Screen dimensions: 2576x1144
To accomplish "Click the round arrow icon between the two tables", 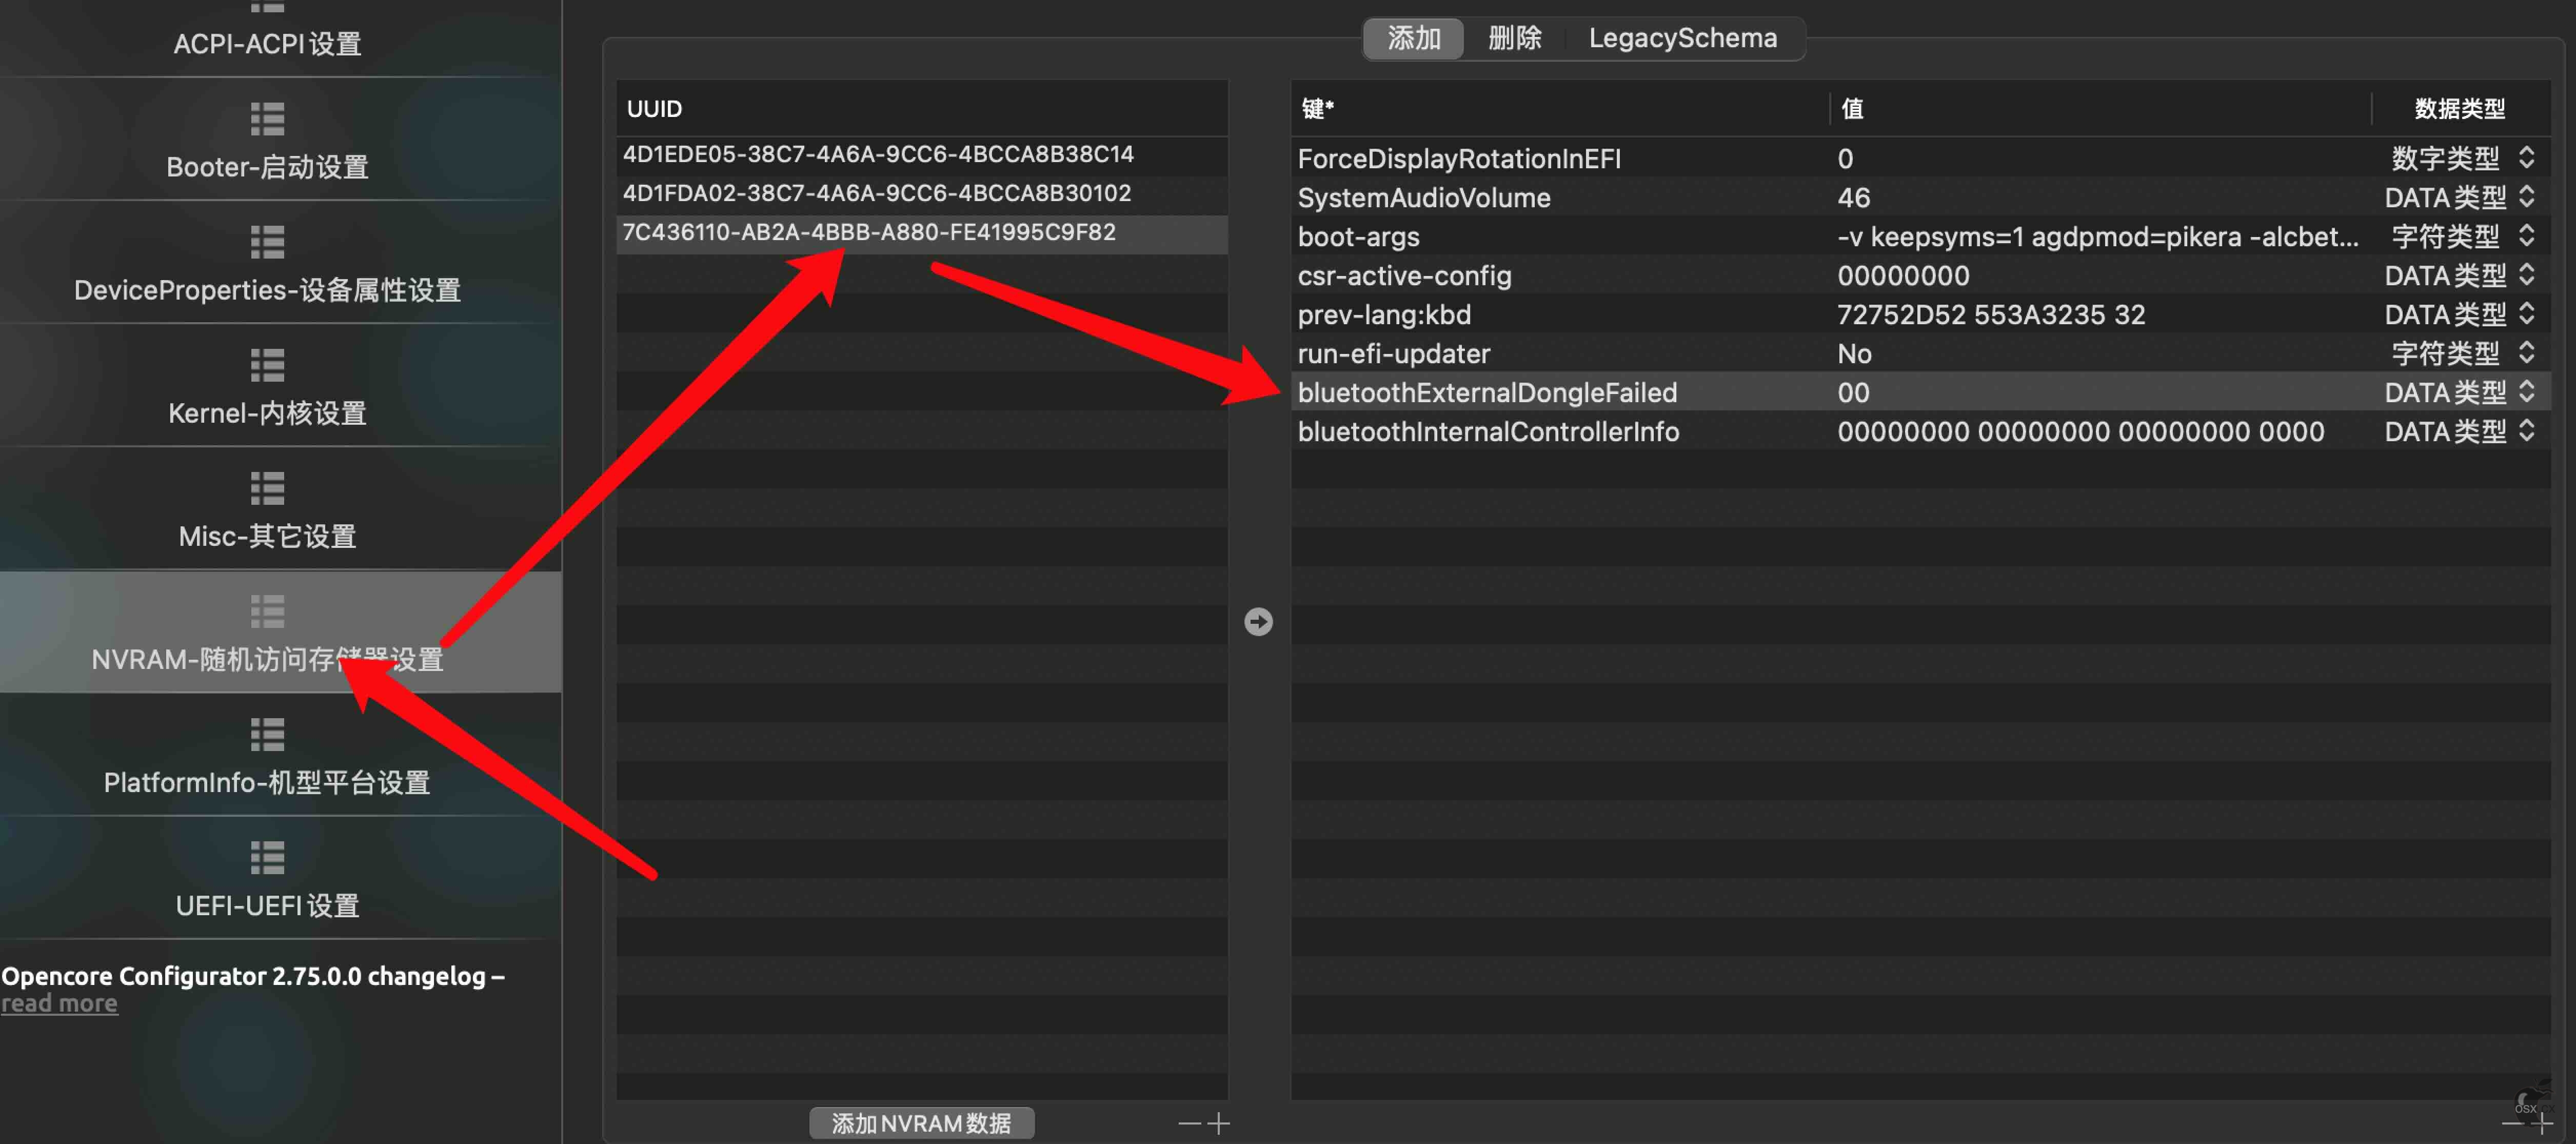I will pyautogui.click(x=1258, y=621).
